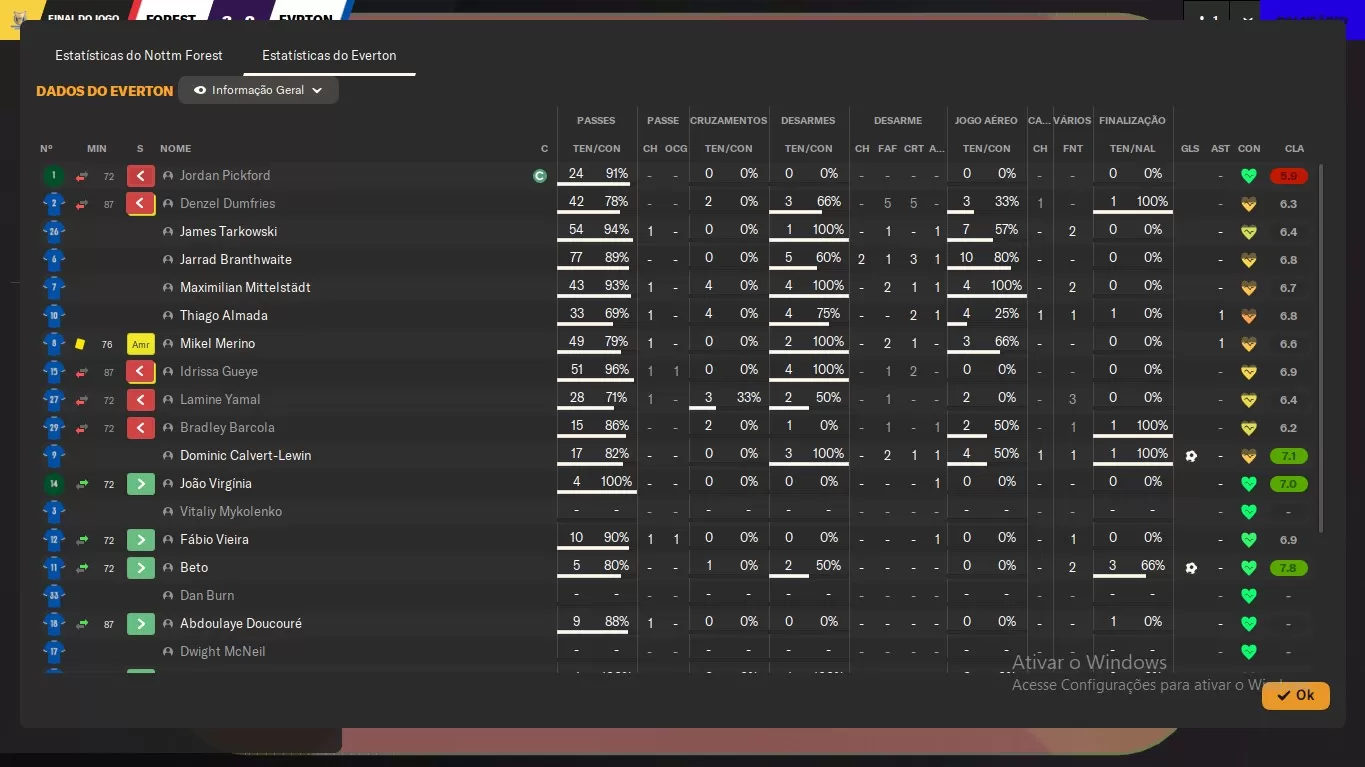Click Vitaliy Mykolenko's green condition heart
Viewport: 1365px width, 767px height.
click(1248, 512)
